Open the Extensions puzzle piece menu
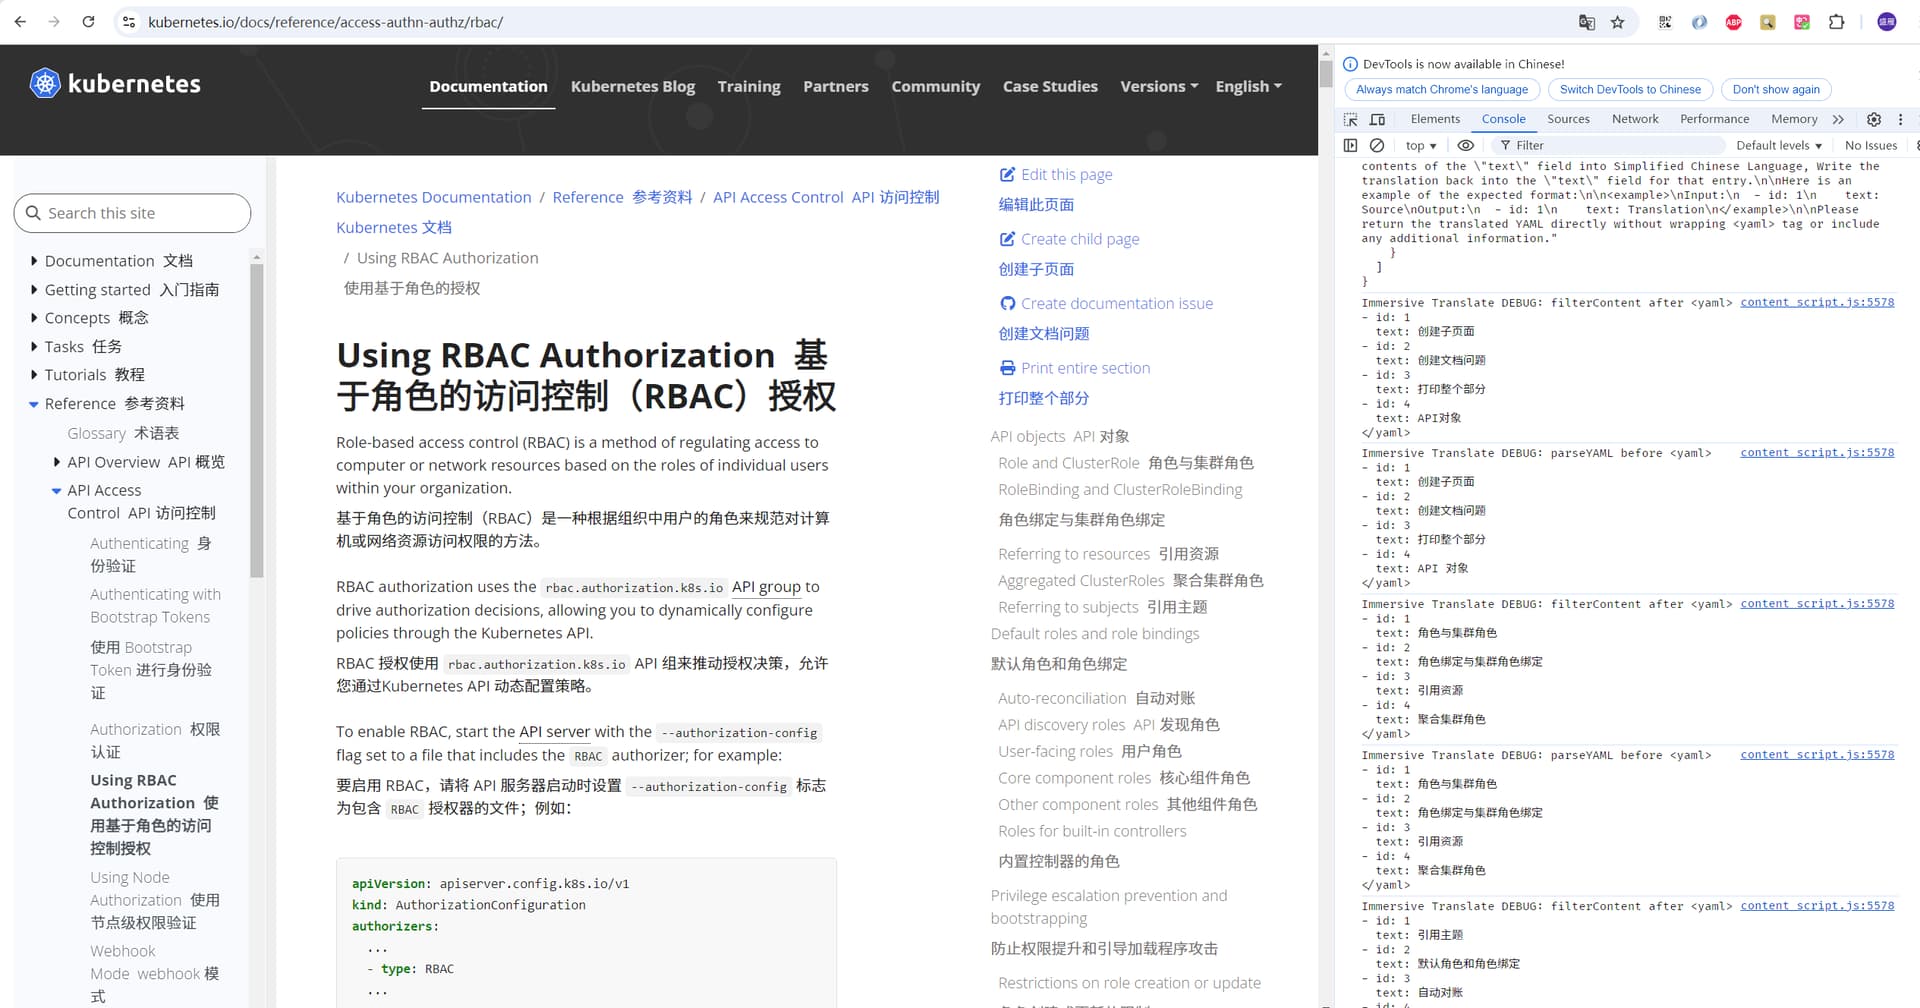This screenshot has height=1008, width=1920. (x=1836, y=22)
